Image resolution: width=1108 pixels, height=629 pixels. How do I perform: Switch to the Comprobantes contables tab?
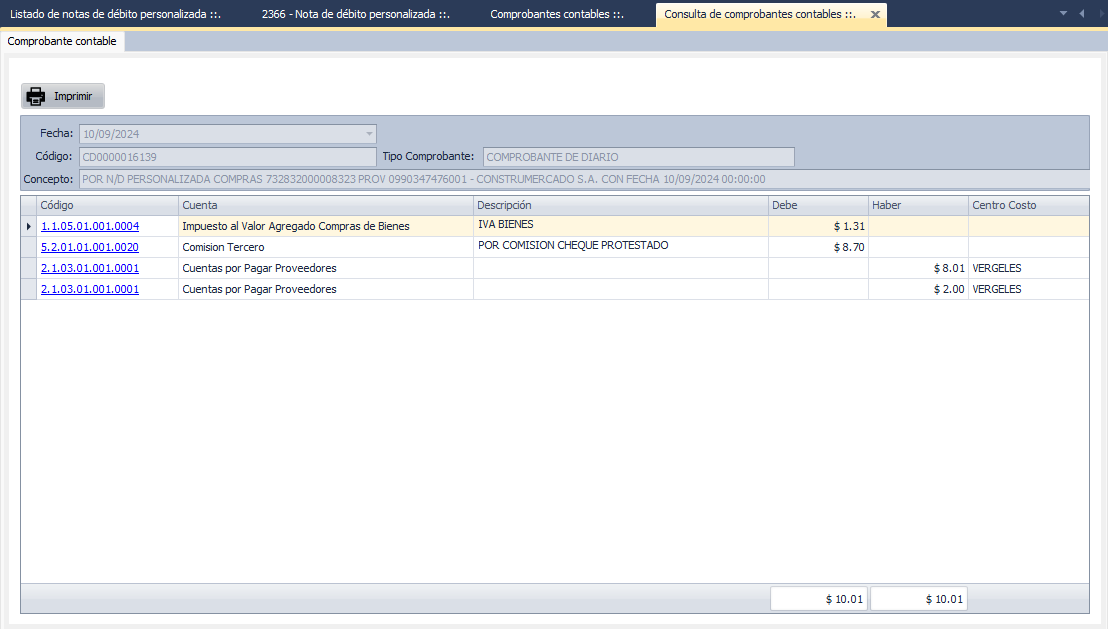point(556,15)
